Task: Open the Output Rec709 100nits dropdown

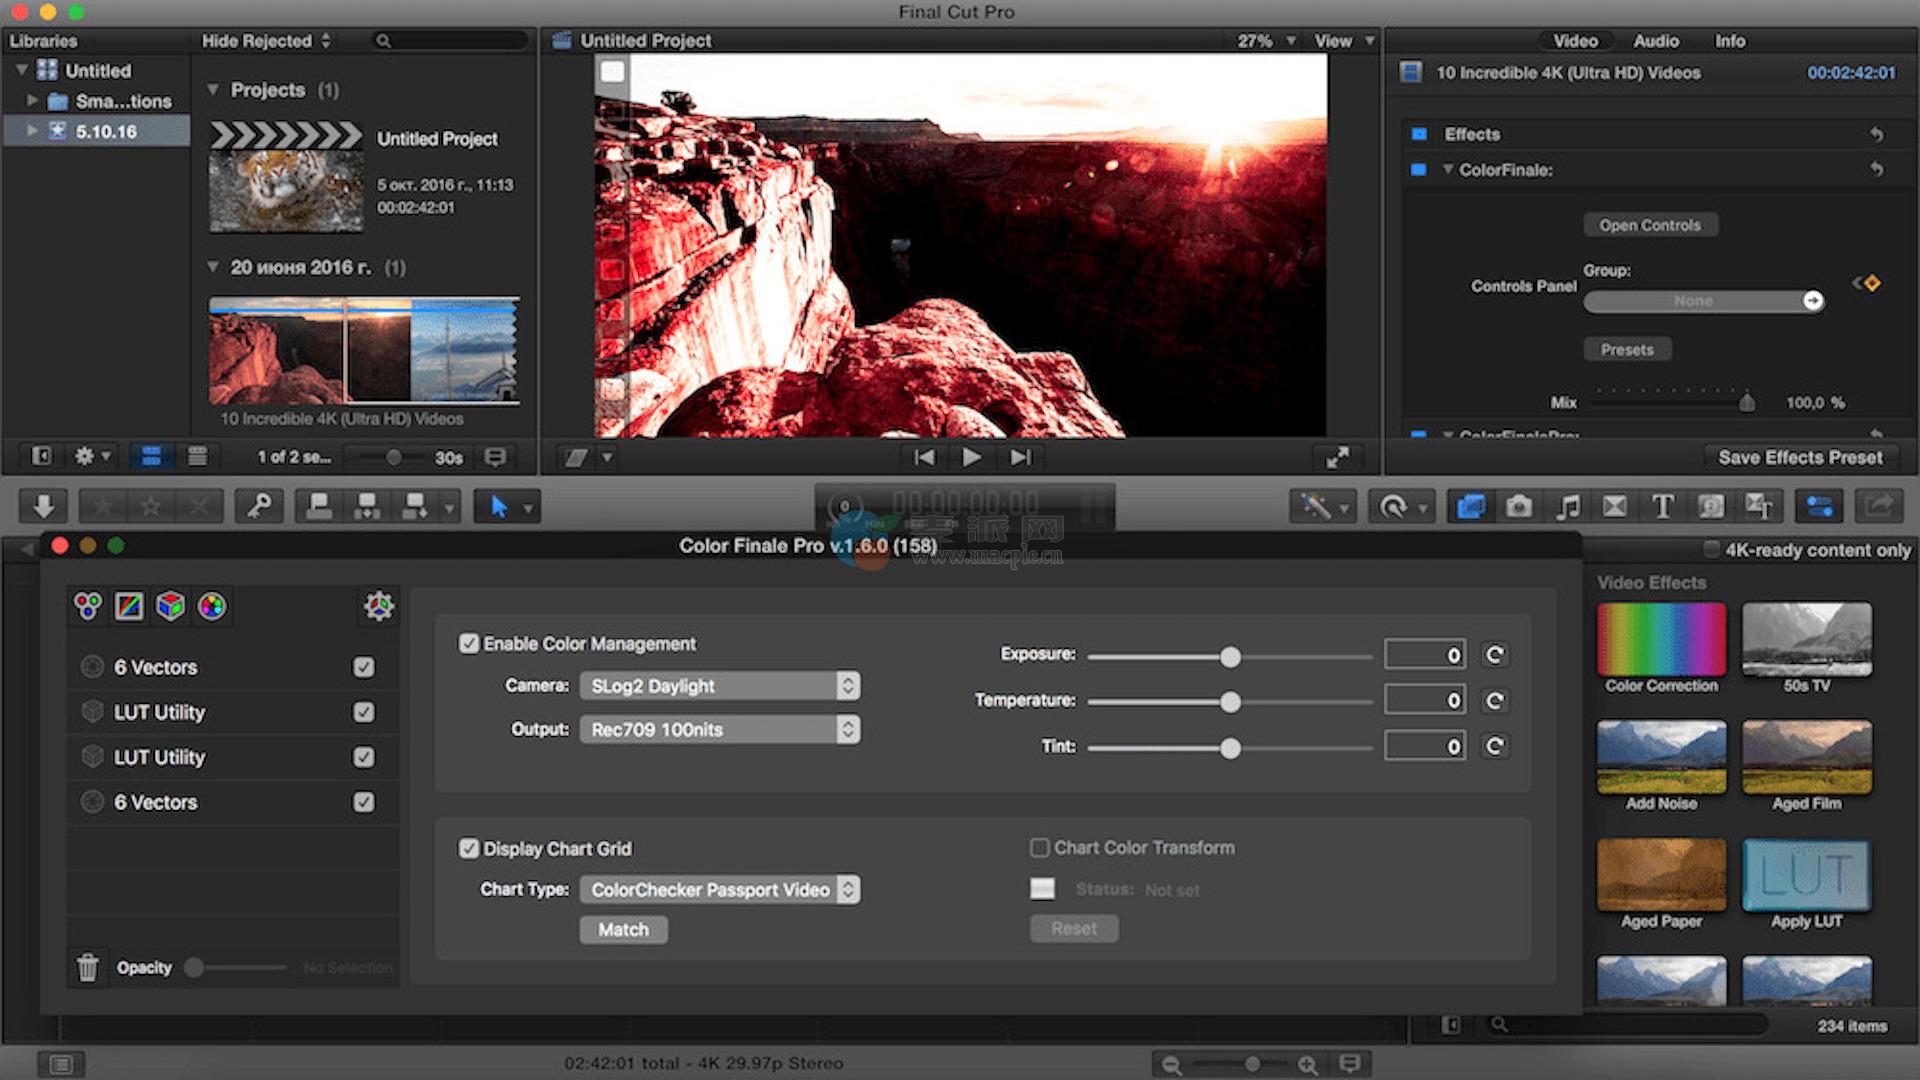Action: click(719, 730)
